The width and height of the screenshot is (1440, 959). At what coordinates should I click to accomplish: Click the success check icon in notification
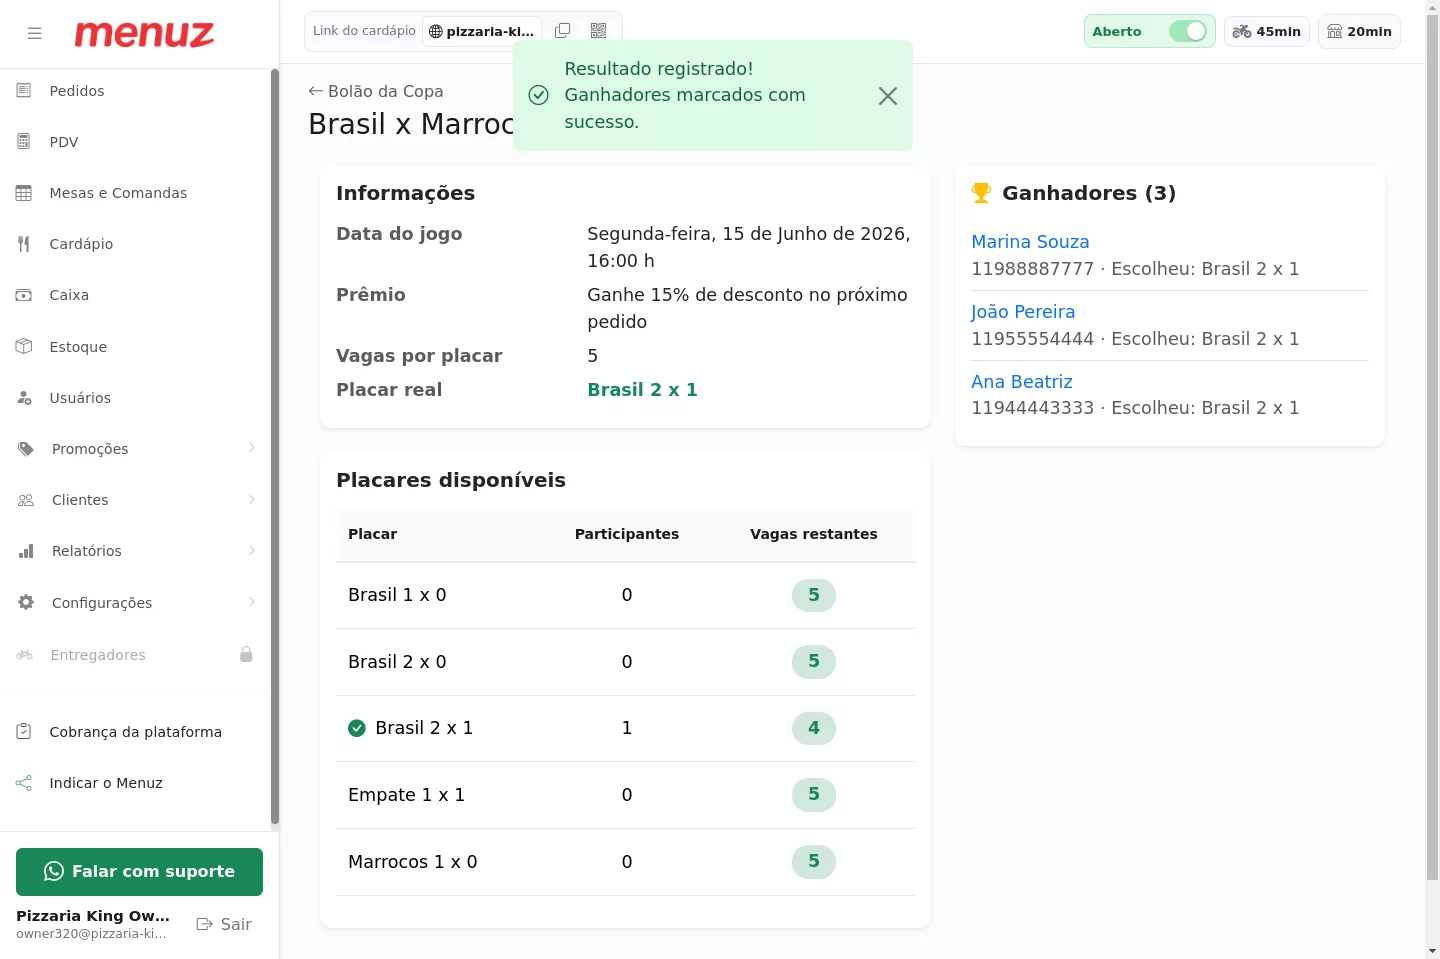click(x=538, y=95)
